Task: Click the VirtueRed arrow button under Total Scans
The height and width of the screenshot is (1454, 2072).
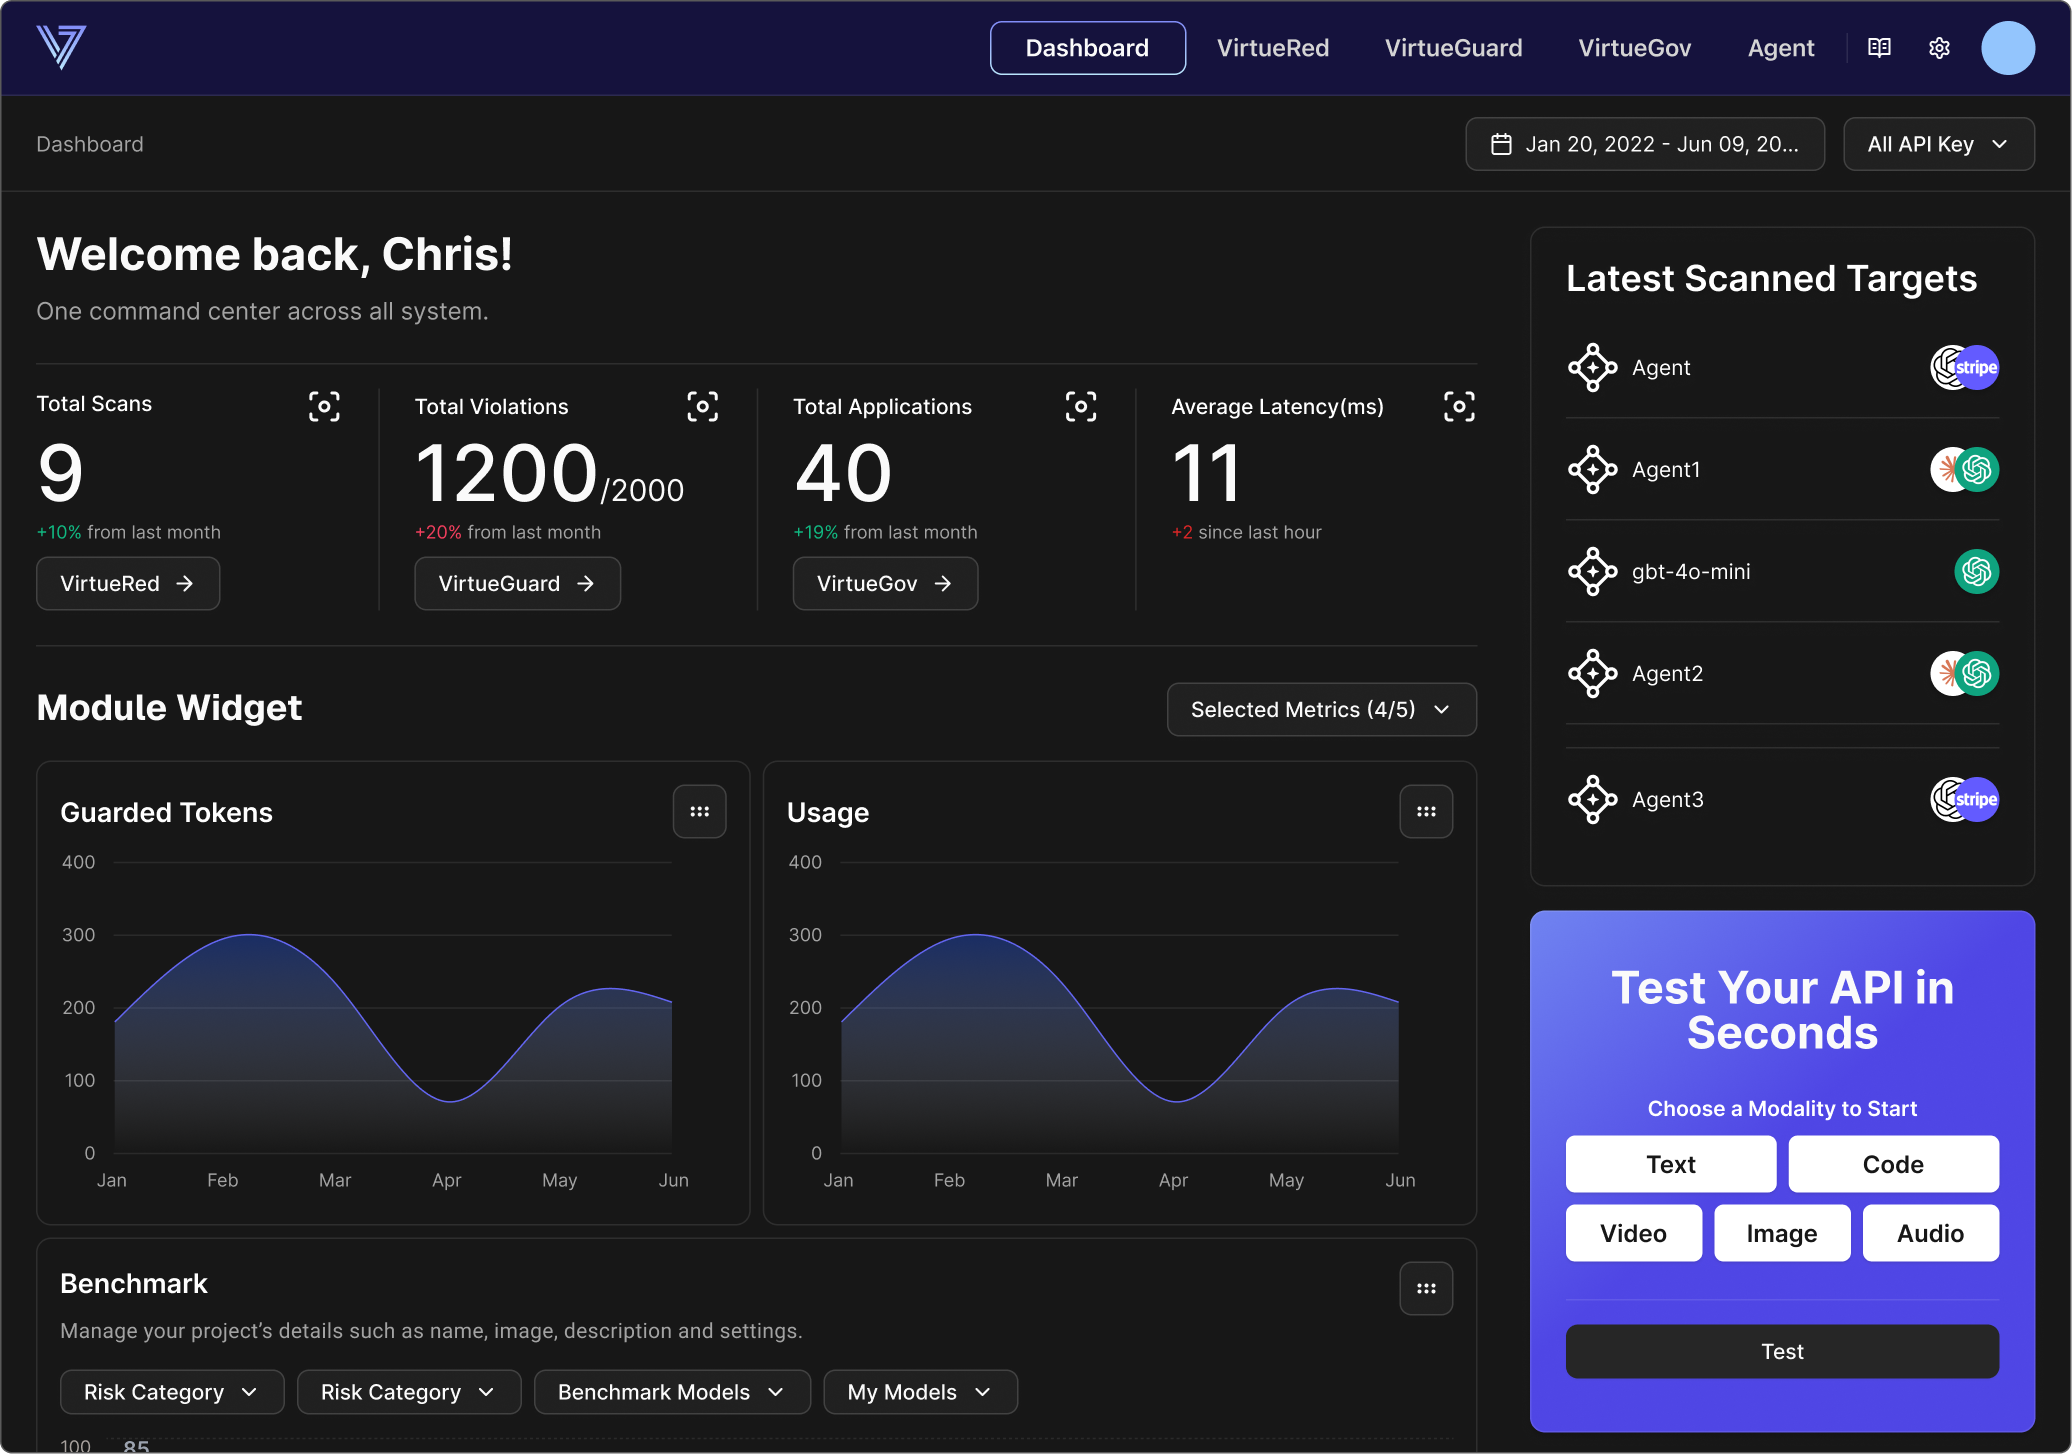Action: click(x=128, y=583)
